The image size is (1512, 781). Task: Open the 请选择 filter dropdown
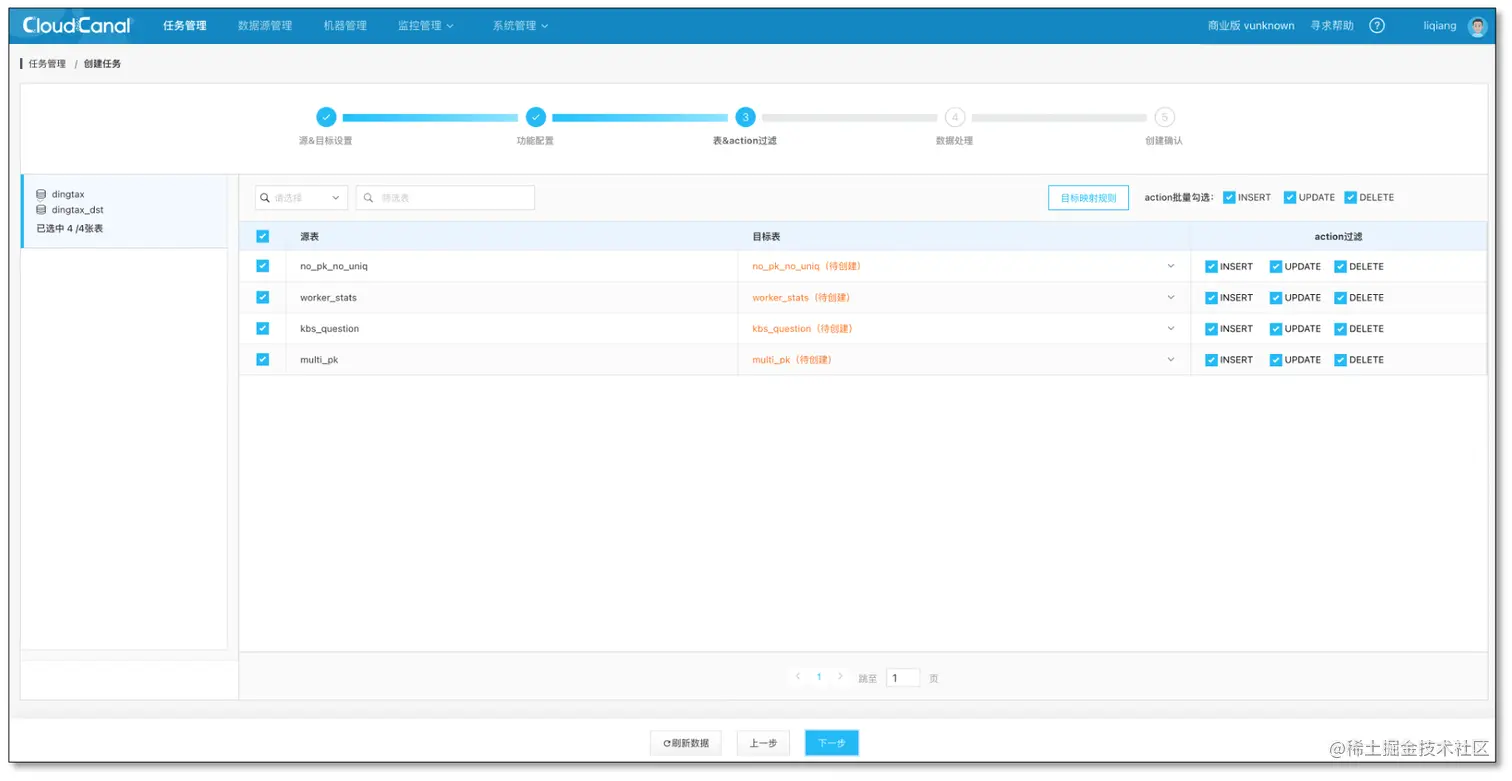click(x=301, y=198)
